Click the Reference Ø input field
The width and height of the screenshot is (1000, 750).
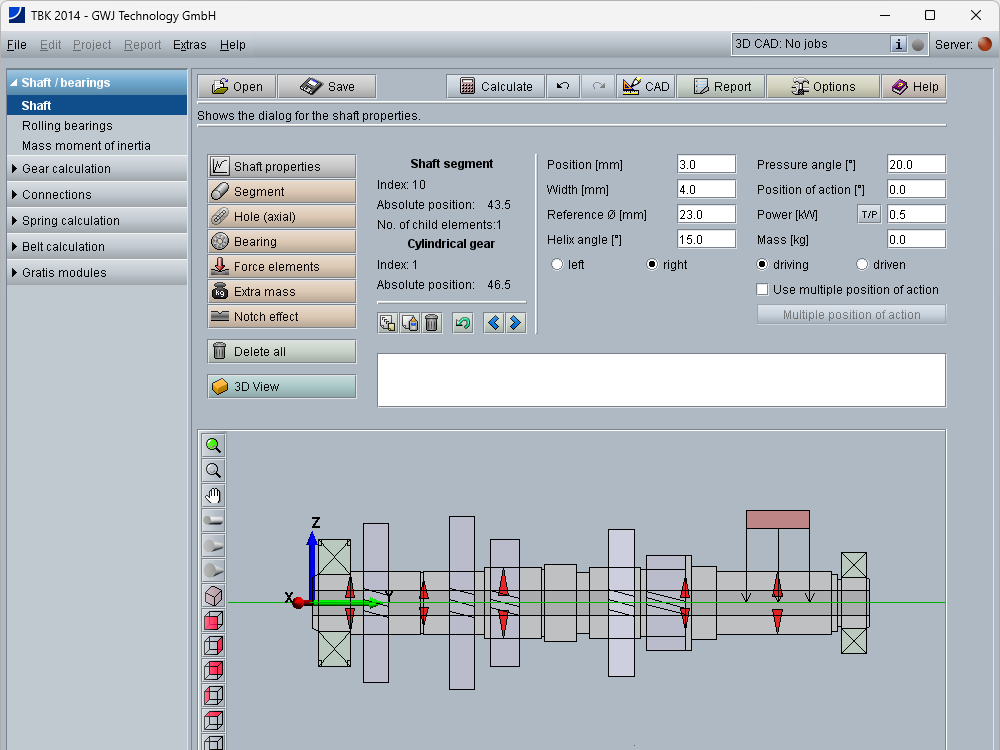pyautogui.click(x=706, y=215)
